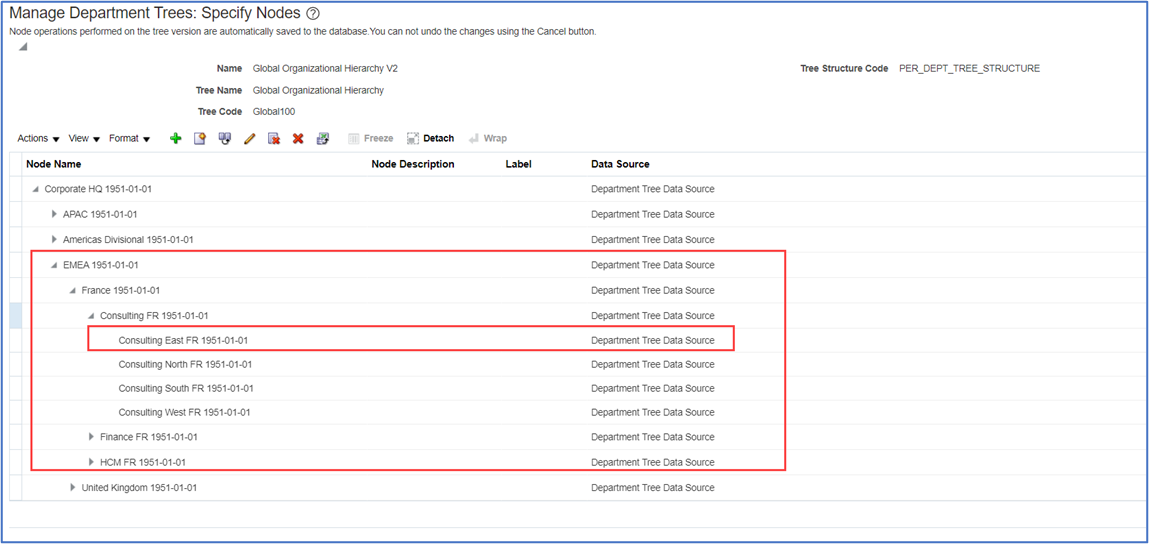Click the Global100 tree code value
1149x544 pixels.
tap(273, 112)
